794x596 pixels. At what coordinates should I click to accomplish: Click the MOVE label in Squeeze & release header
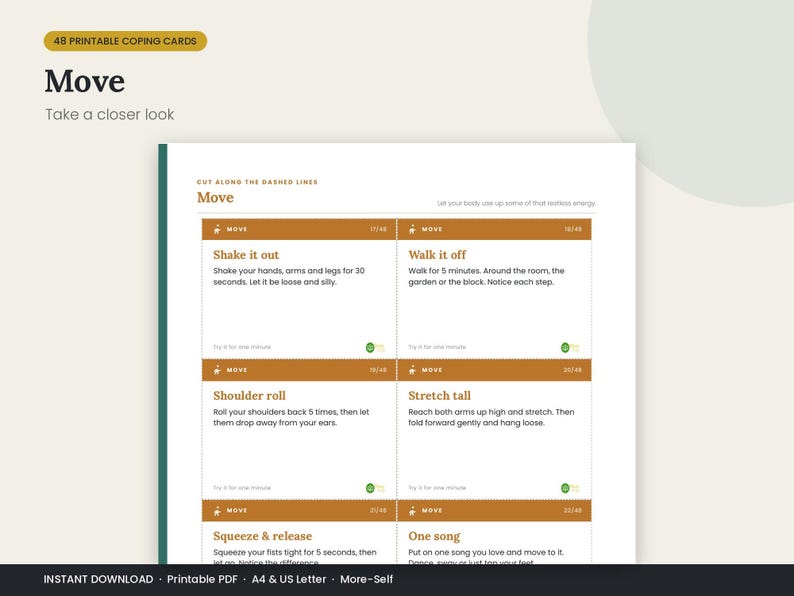pos(237,510)
